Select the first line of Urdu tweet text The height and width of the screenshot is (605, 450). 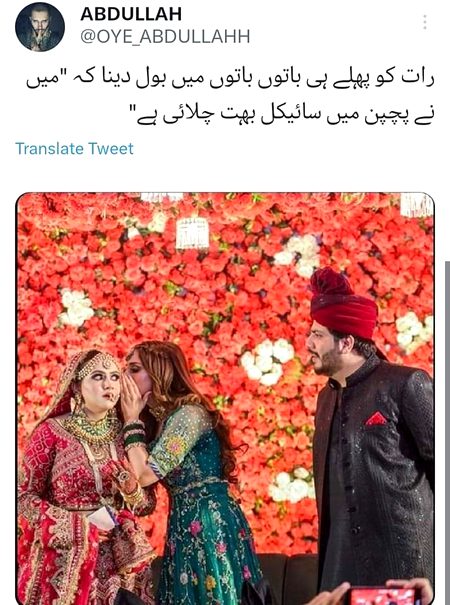point(230,79)
